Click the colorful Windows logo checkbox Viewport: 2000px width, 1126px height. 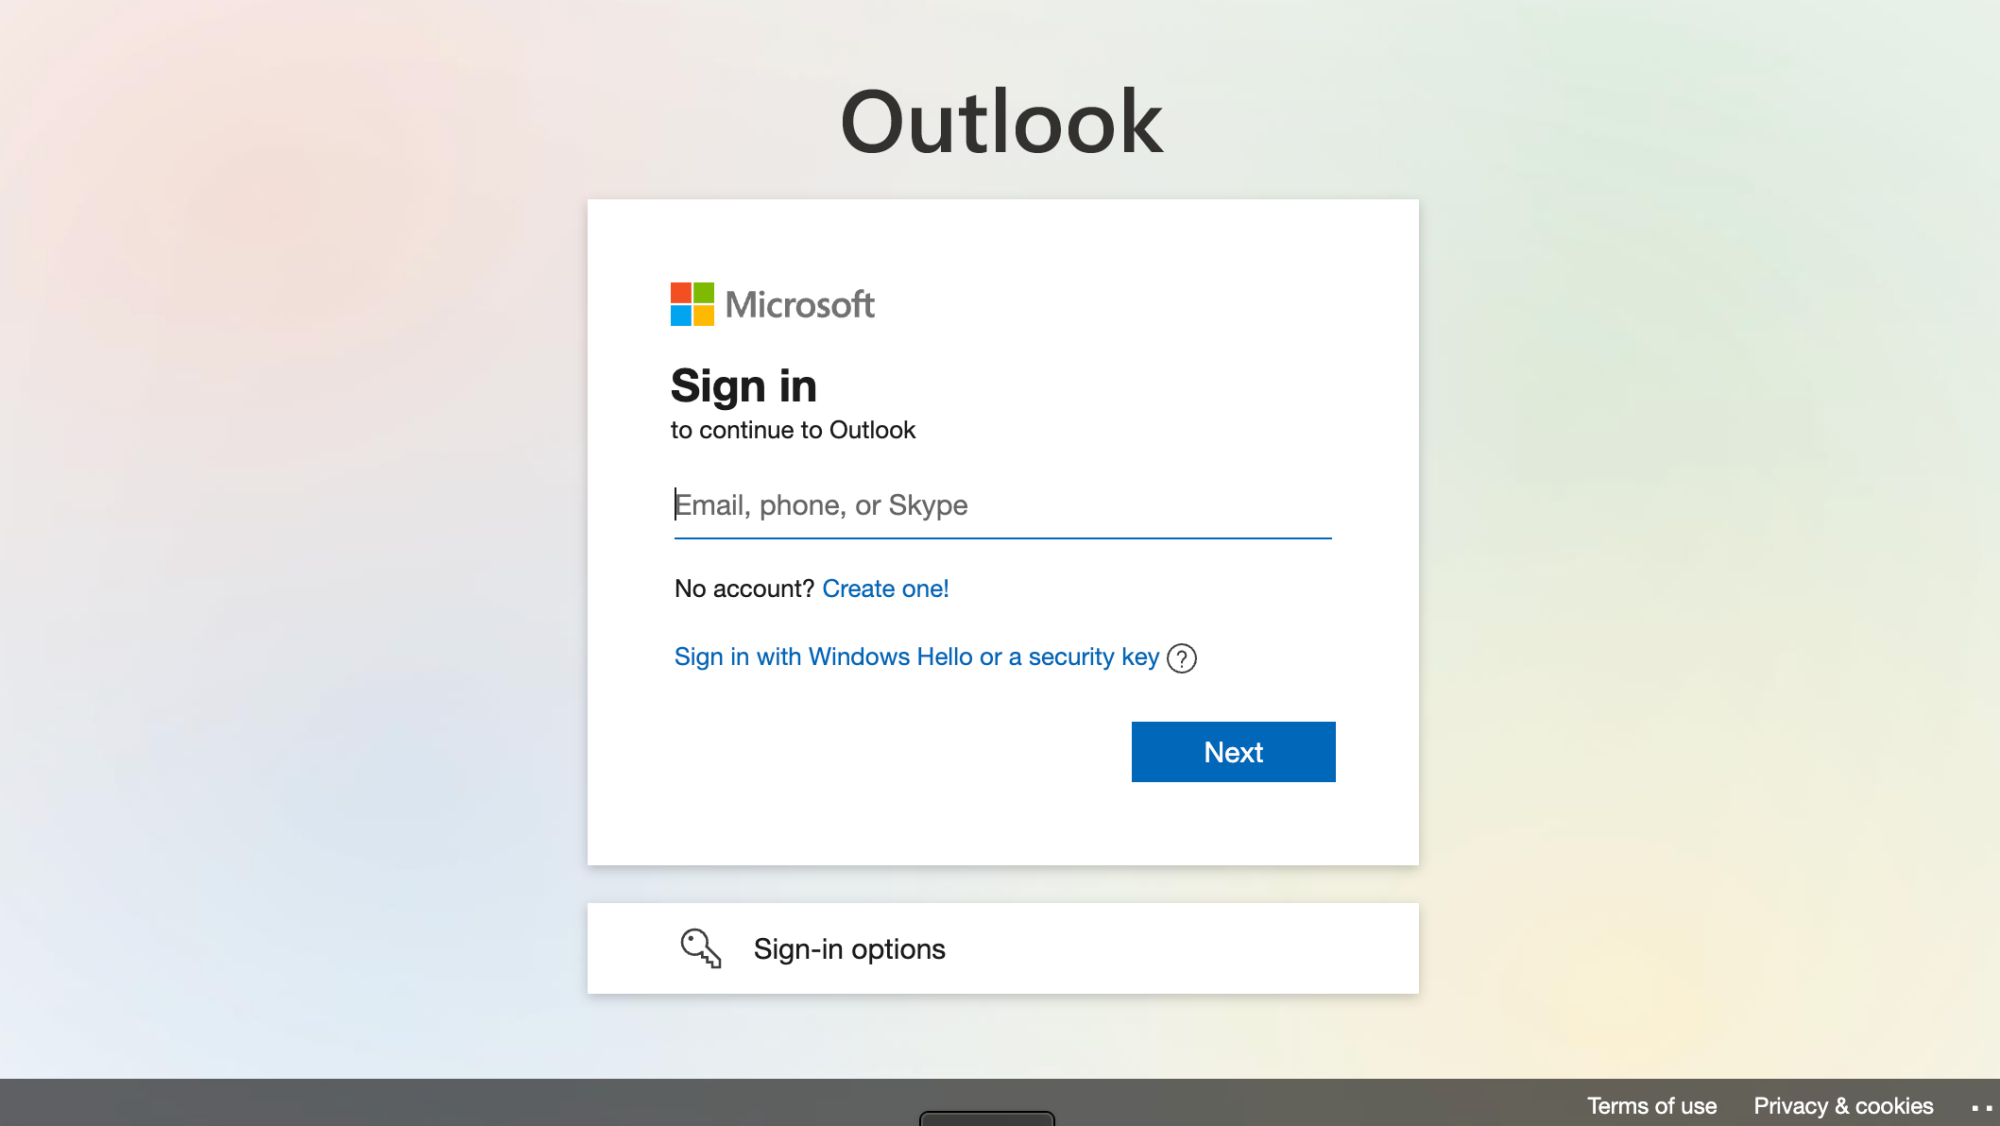pos(691,303)
